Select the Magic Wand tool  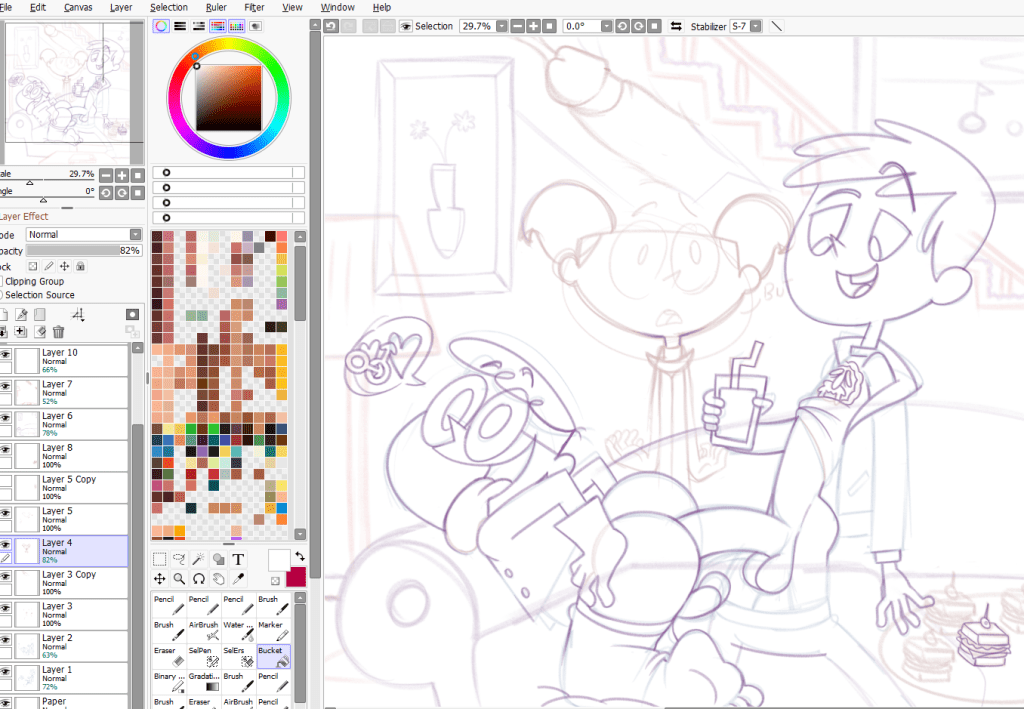pos(199,560)
